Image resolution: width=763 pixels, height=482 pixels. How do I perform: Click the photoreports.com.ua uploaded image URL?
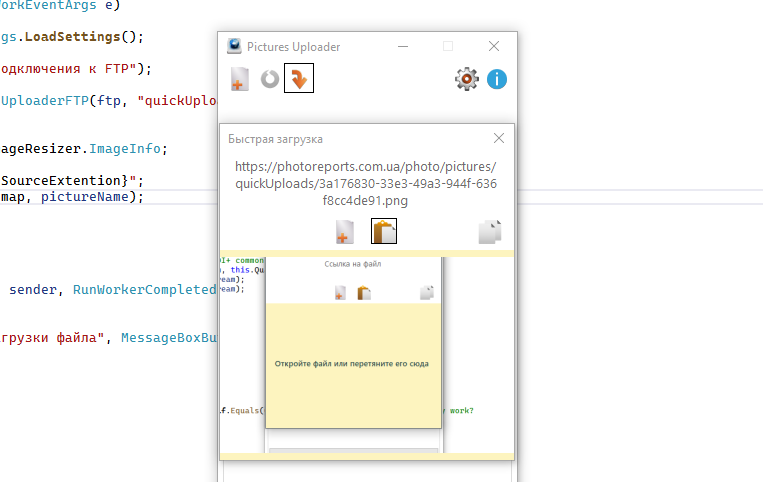tap(366, 184)
